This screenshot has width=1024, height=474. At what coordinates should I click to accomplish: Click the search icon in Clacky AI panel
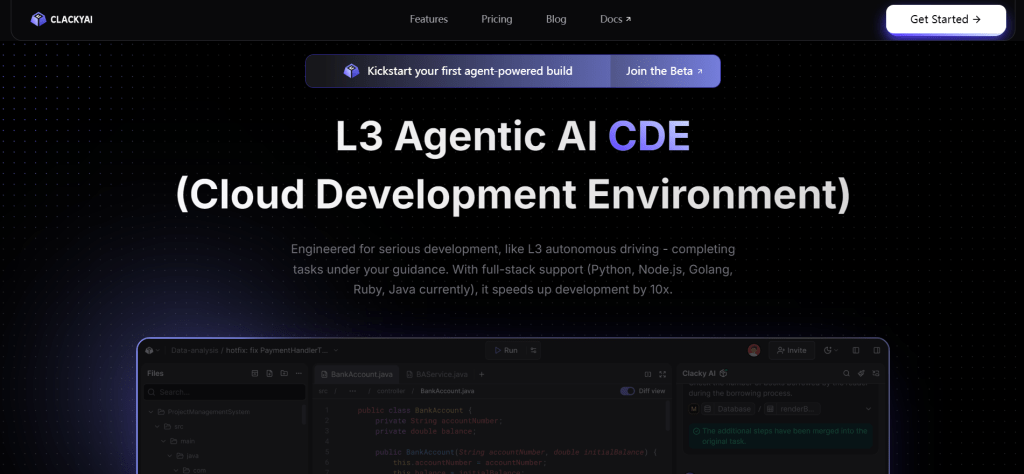(x=846, y=373)
